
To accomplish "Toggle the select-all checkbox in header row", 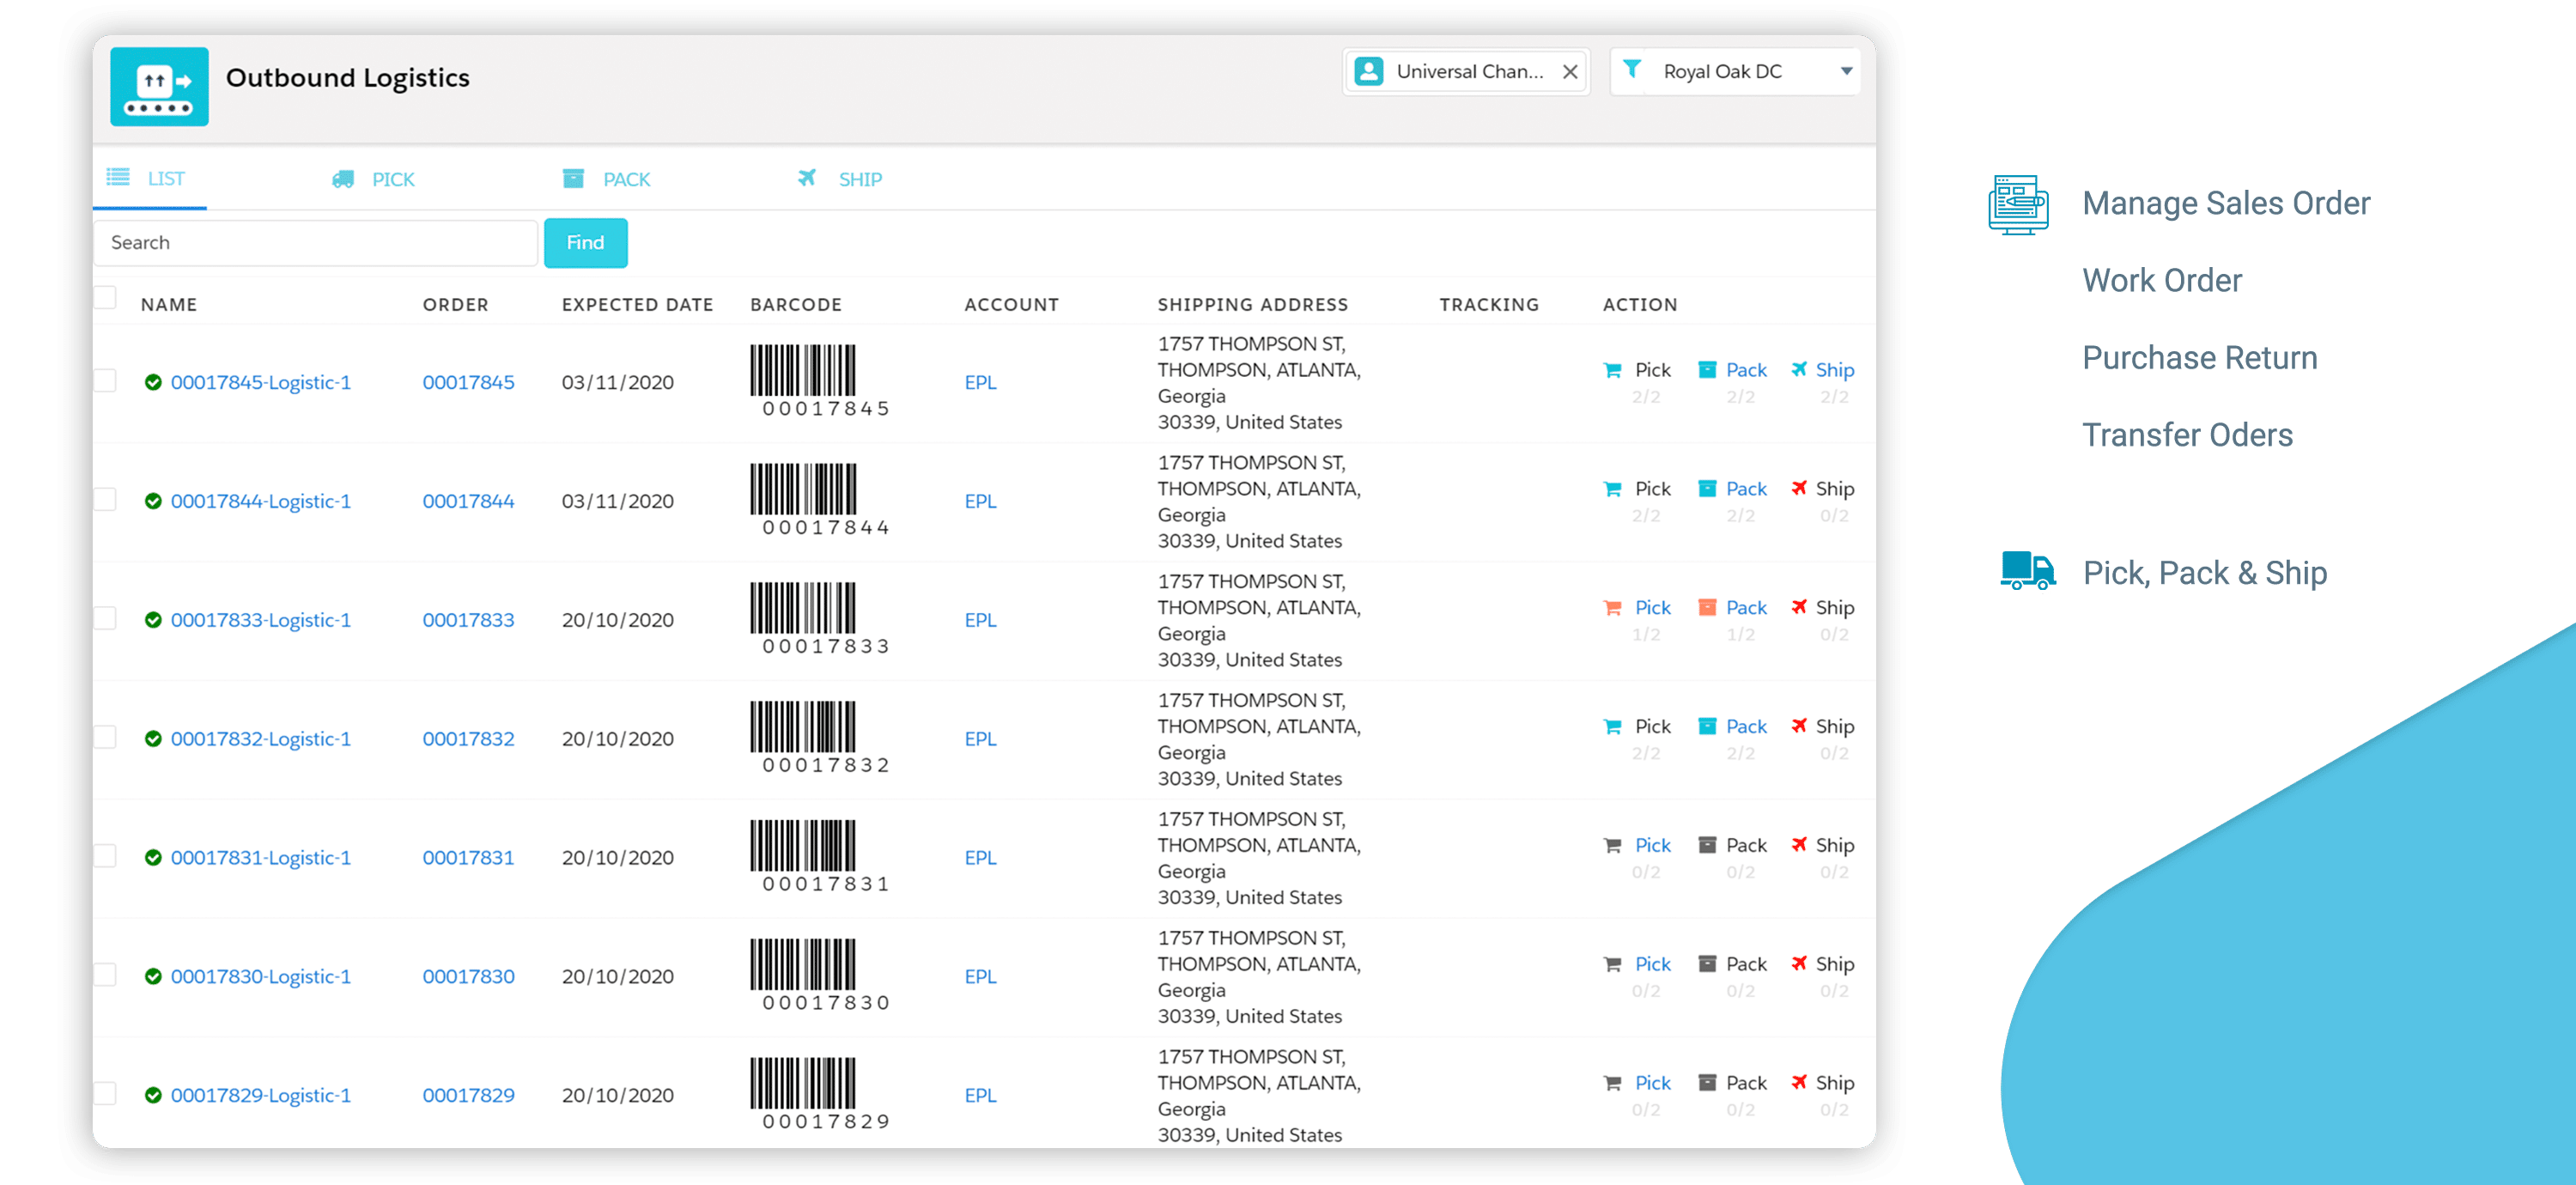I will coord(105,298).
